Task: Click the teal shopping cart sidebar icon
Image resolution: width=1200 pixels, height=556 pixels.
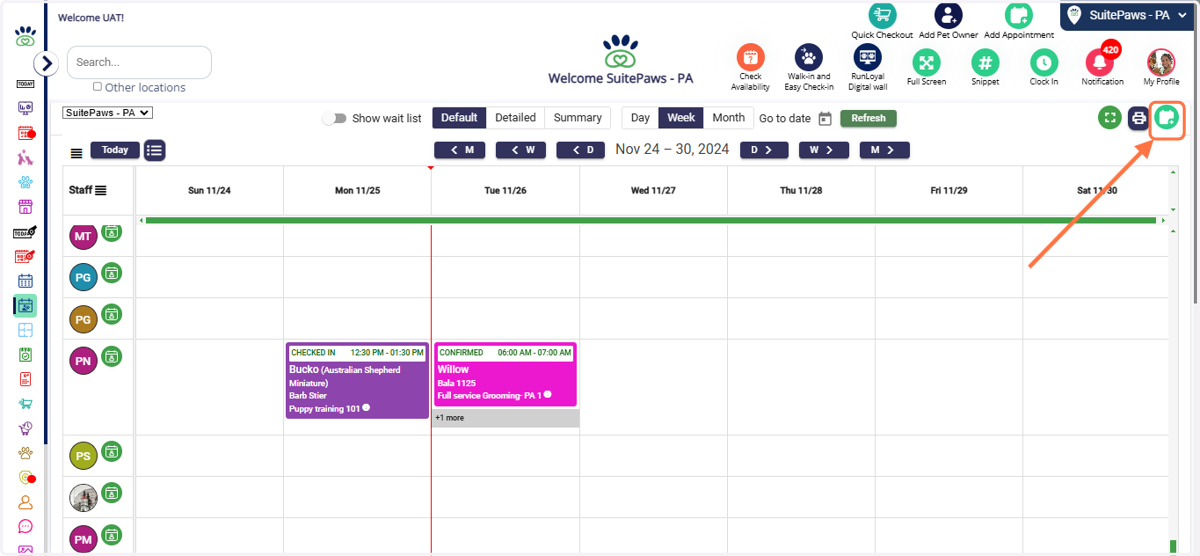Action: coord(26,404)
